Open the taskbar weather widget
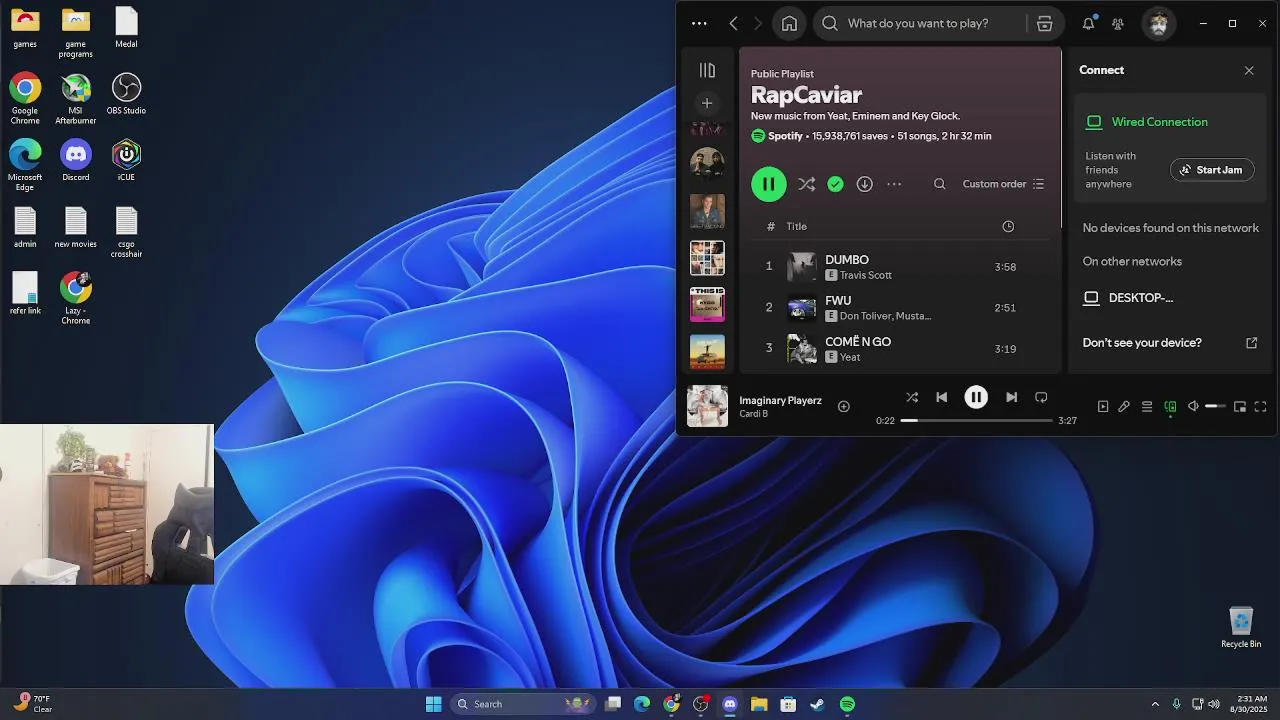 click(34, 704)
